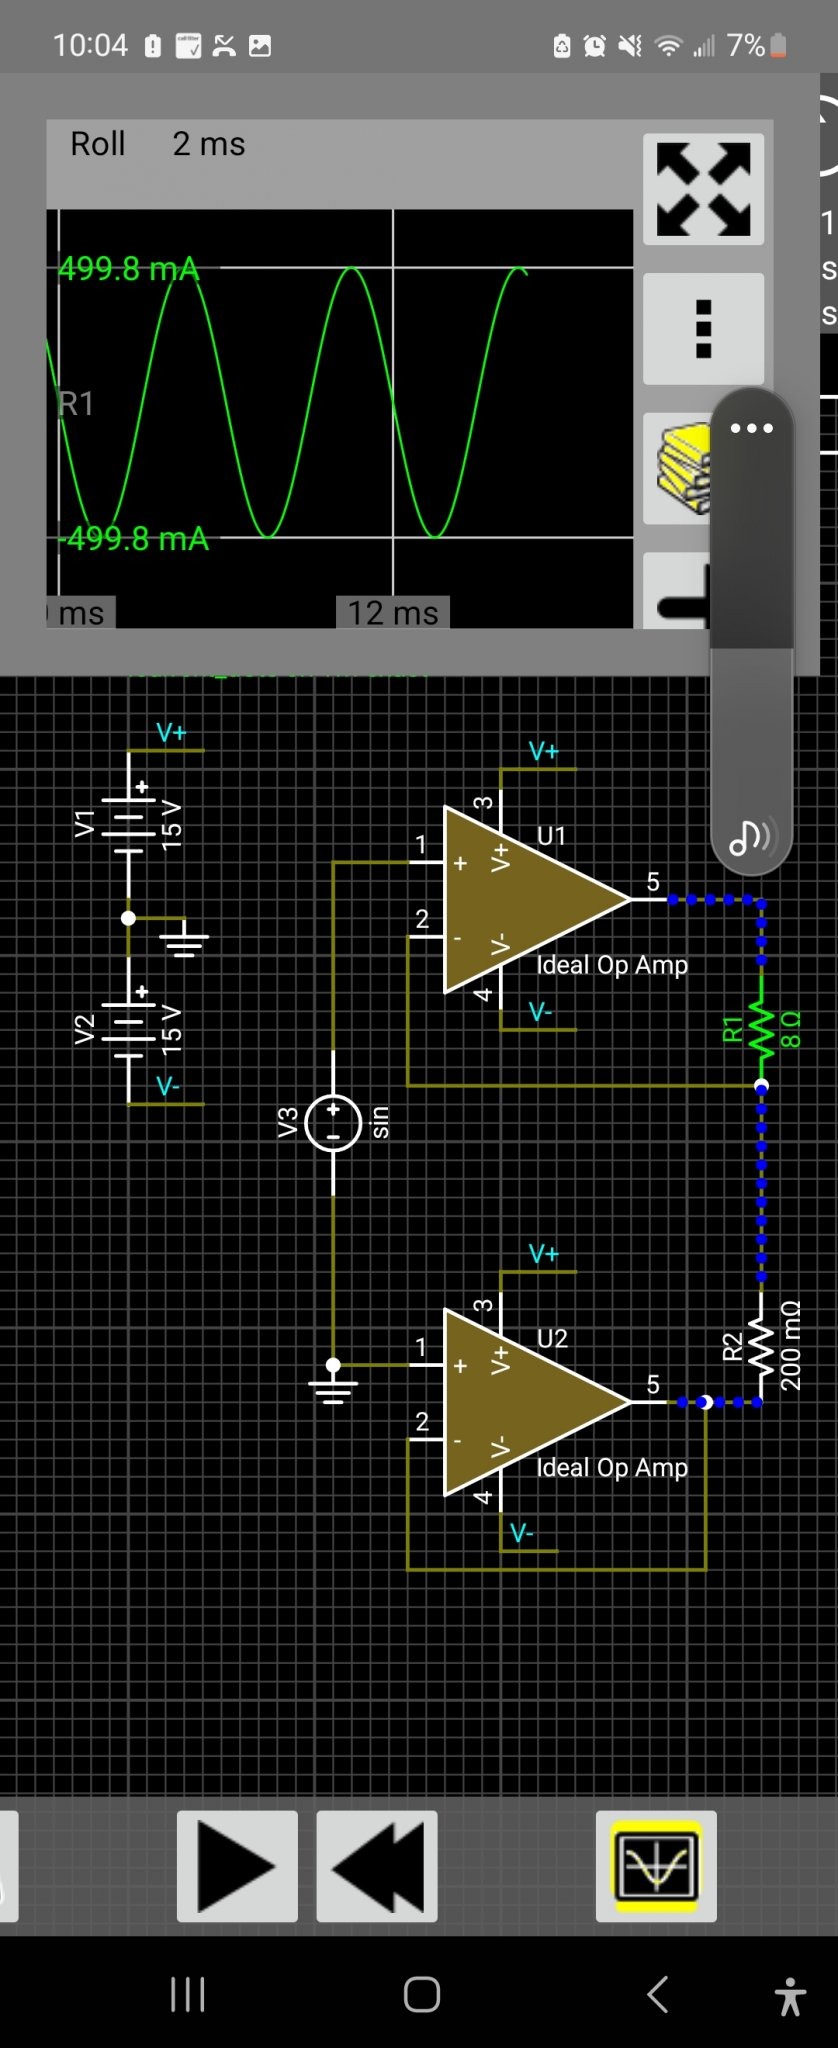The height and width of the screenshot is (2048, 838).
Task: Tap the battery 7% indicator
Action: click(x=757, y=45)
